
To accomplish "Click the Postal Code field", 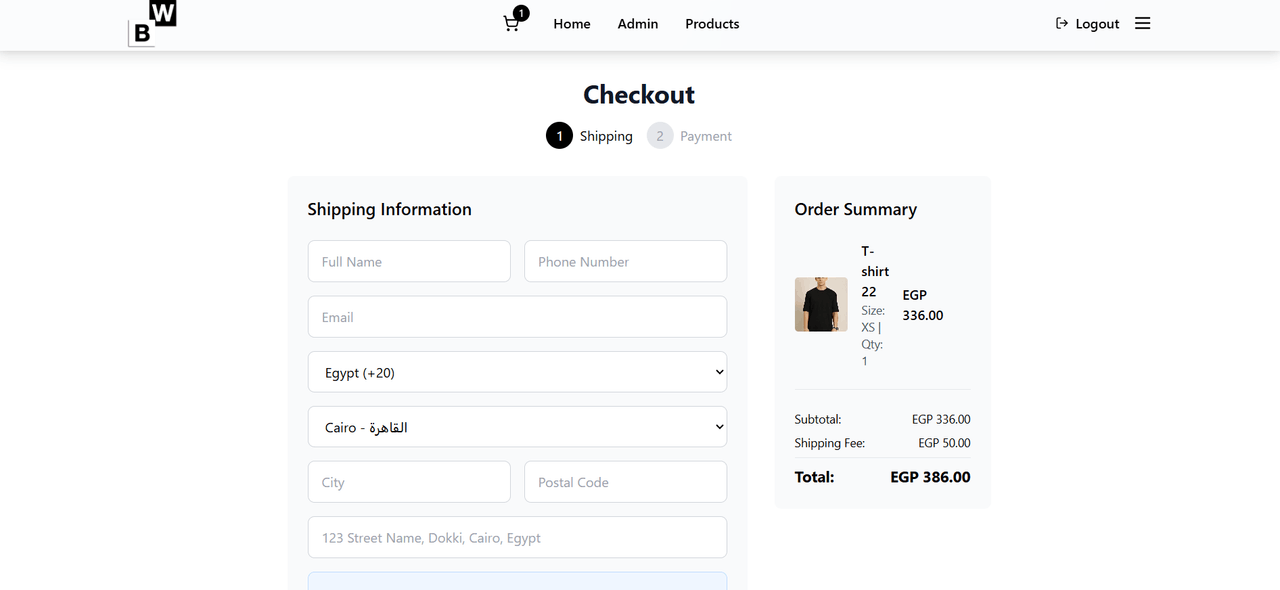I will point(625,482).
